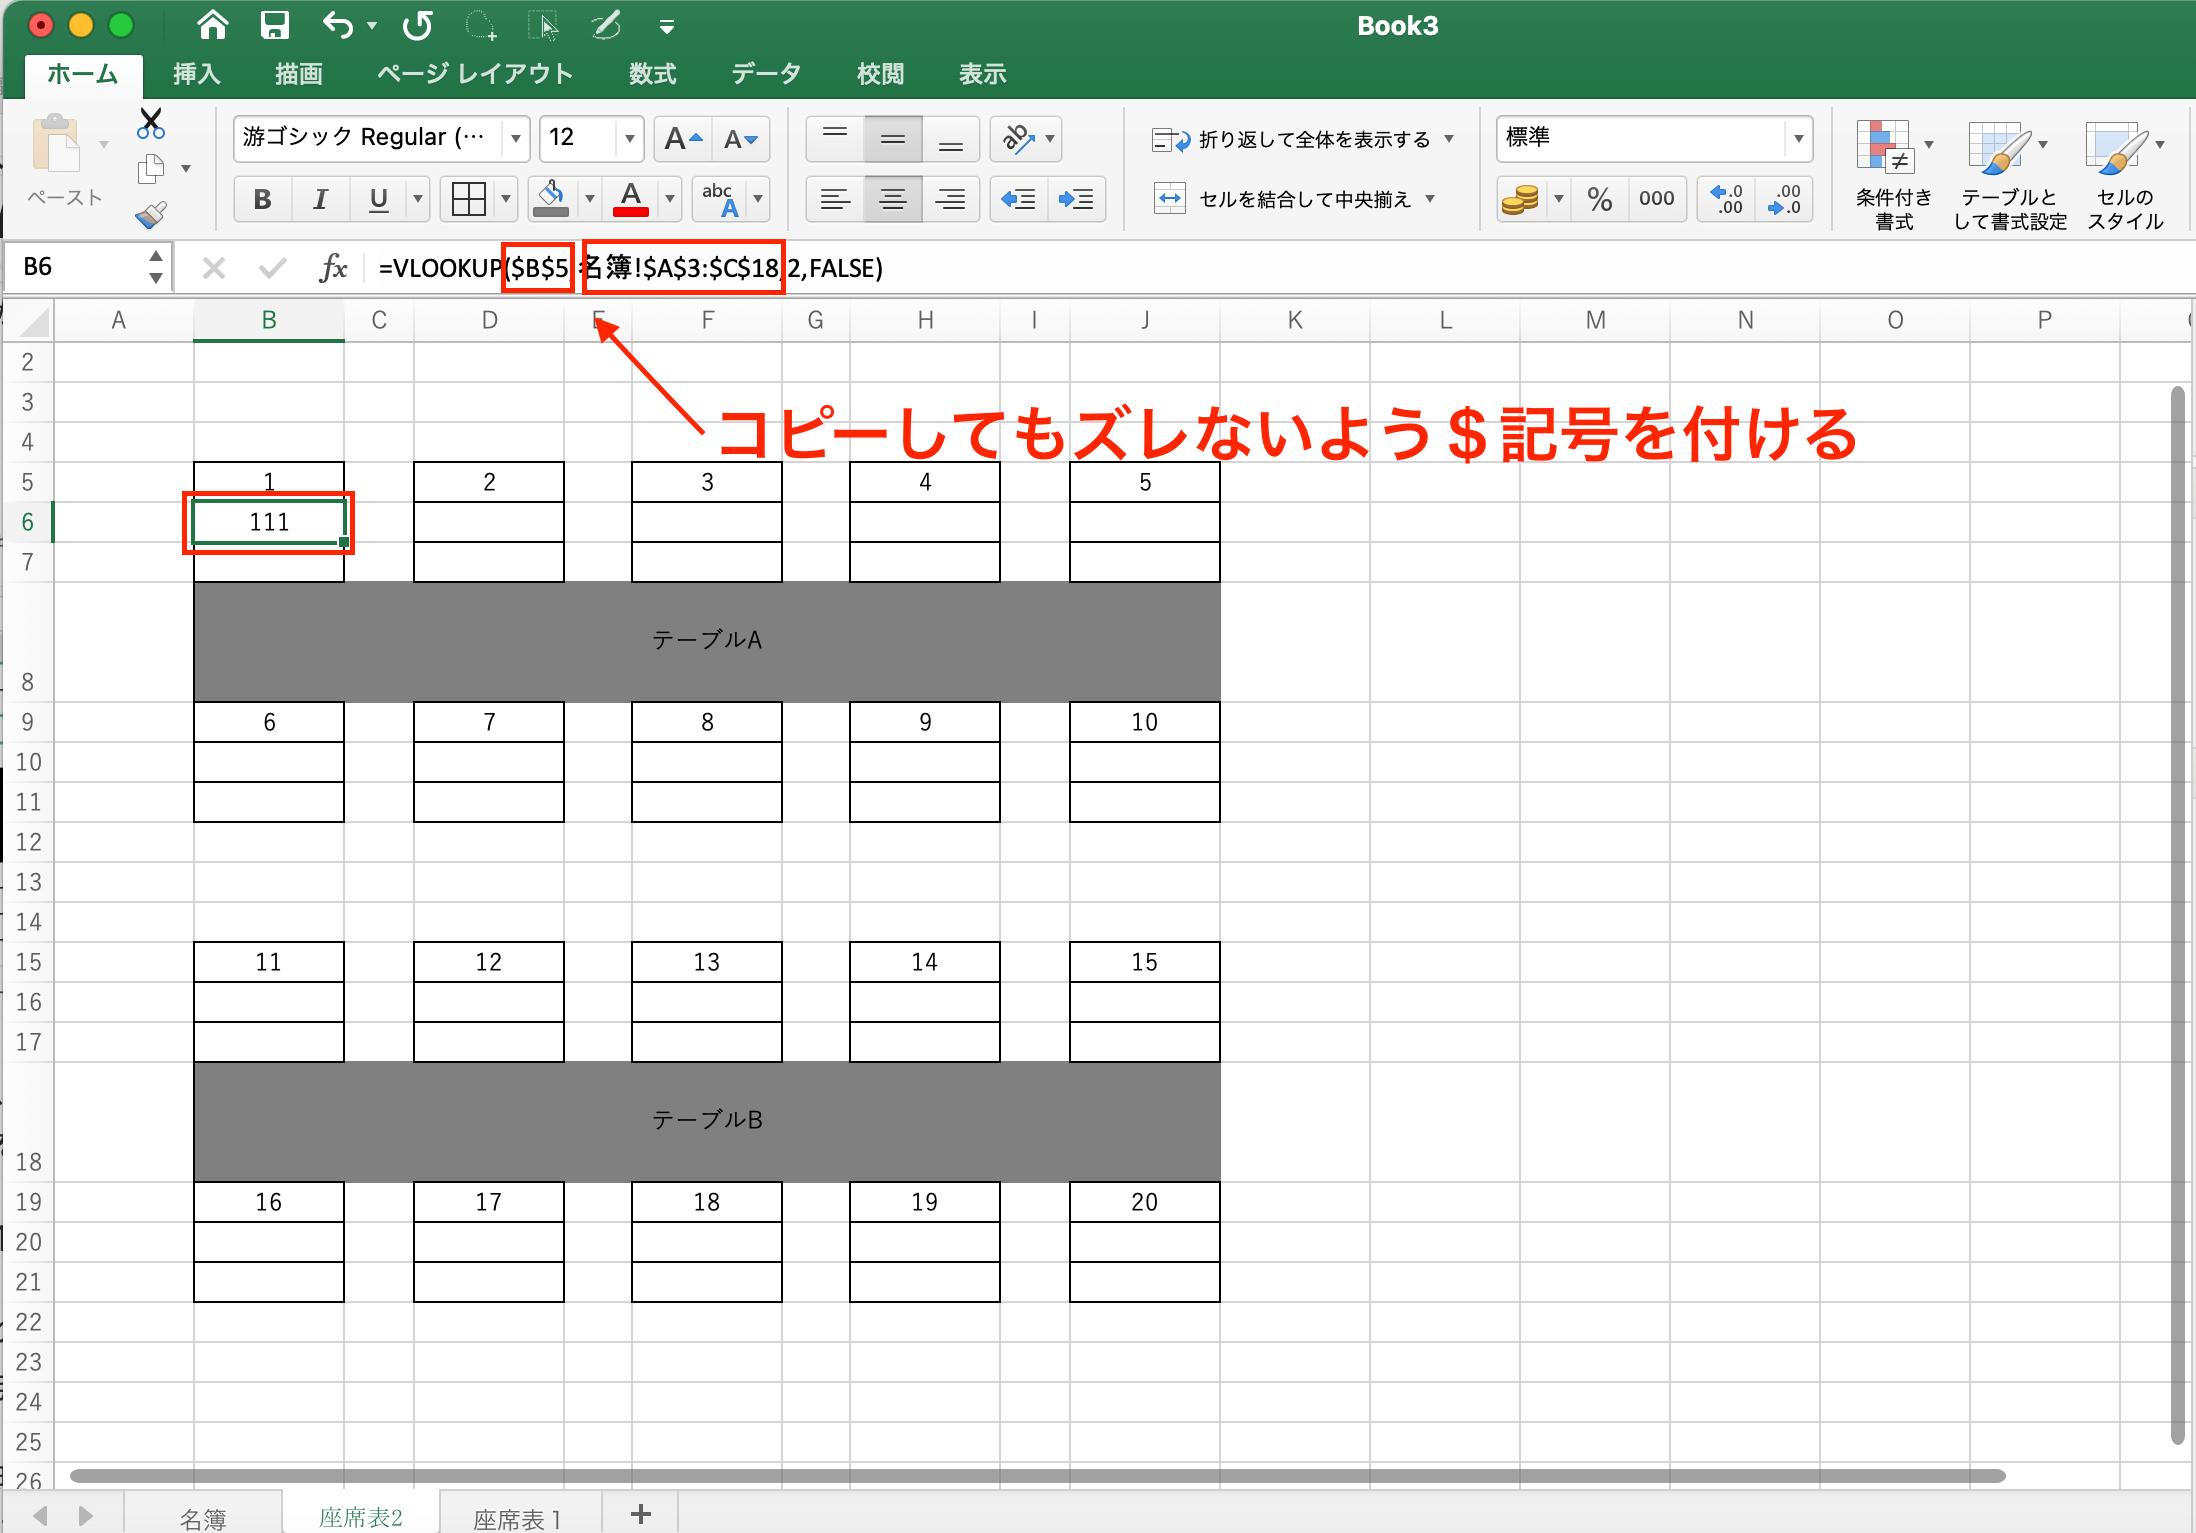The height and width of the screenshot is (1533, 2196).
Task: Open the text orientation tool
Action: pos(1017,138)
